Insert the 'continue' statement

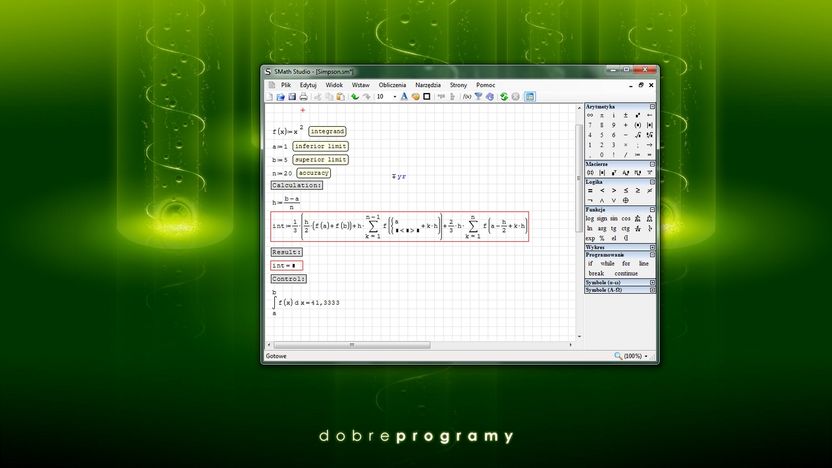point(626,273)
